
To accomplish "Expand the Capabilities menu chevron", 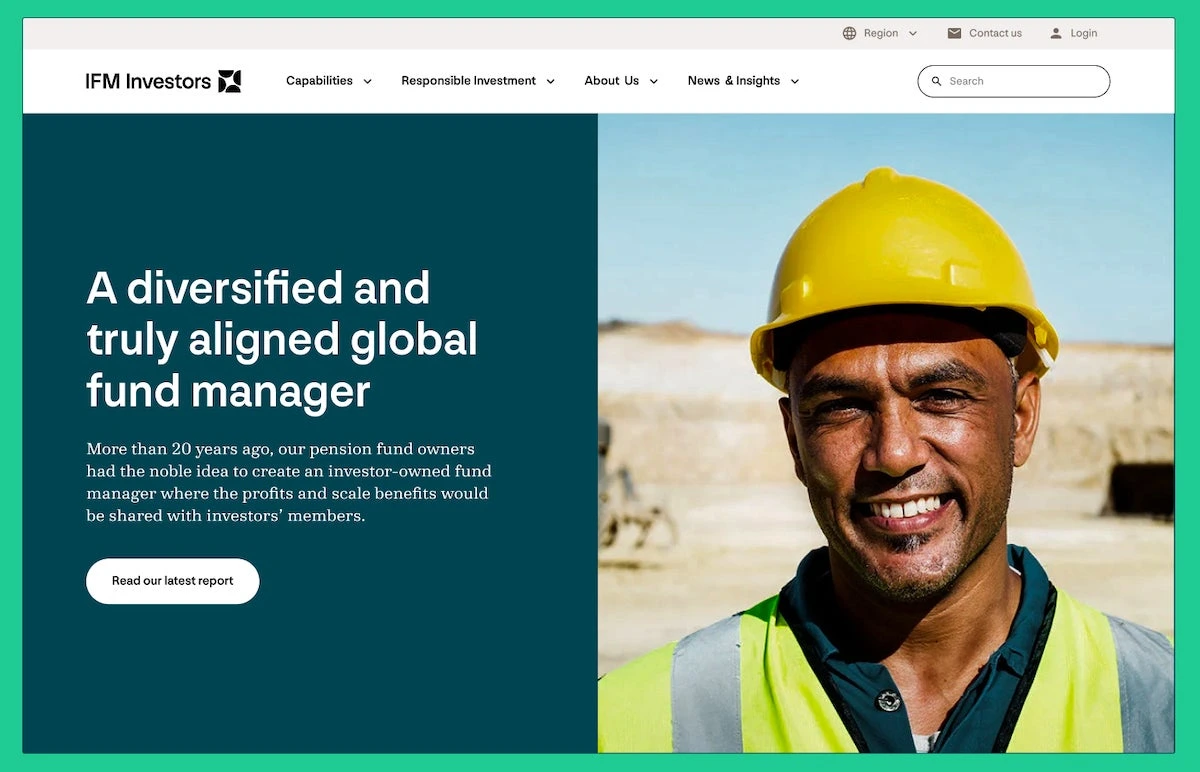I will point(367,81).
